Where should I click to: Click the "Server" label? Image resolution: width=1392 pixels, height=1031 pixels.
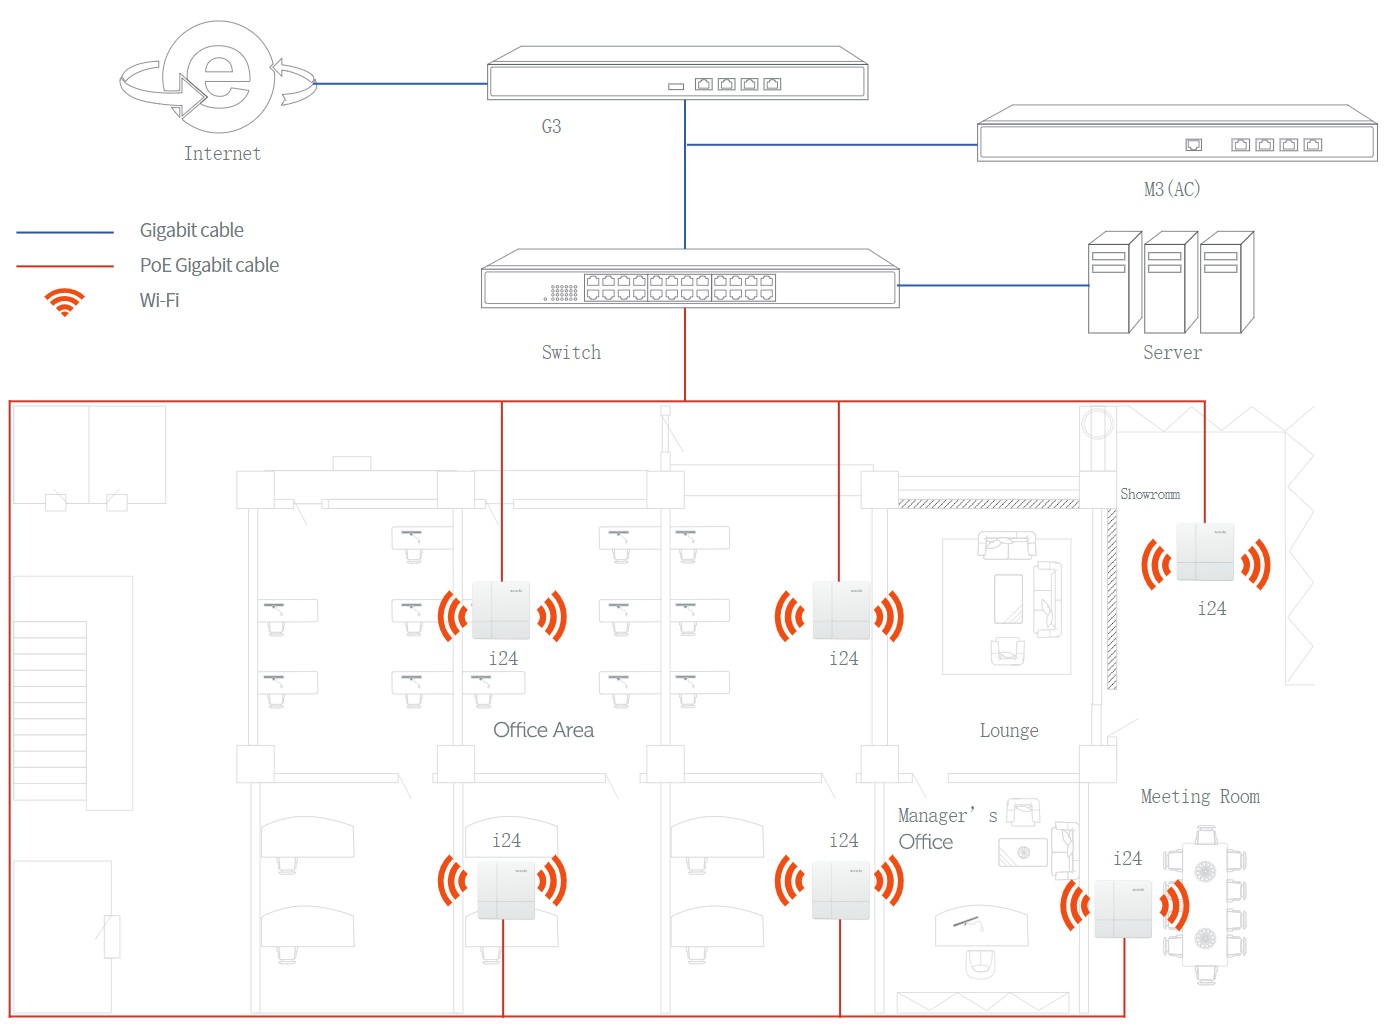pos(1172,353)
